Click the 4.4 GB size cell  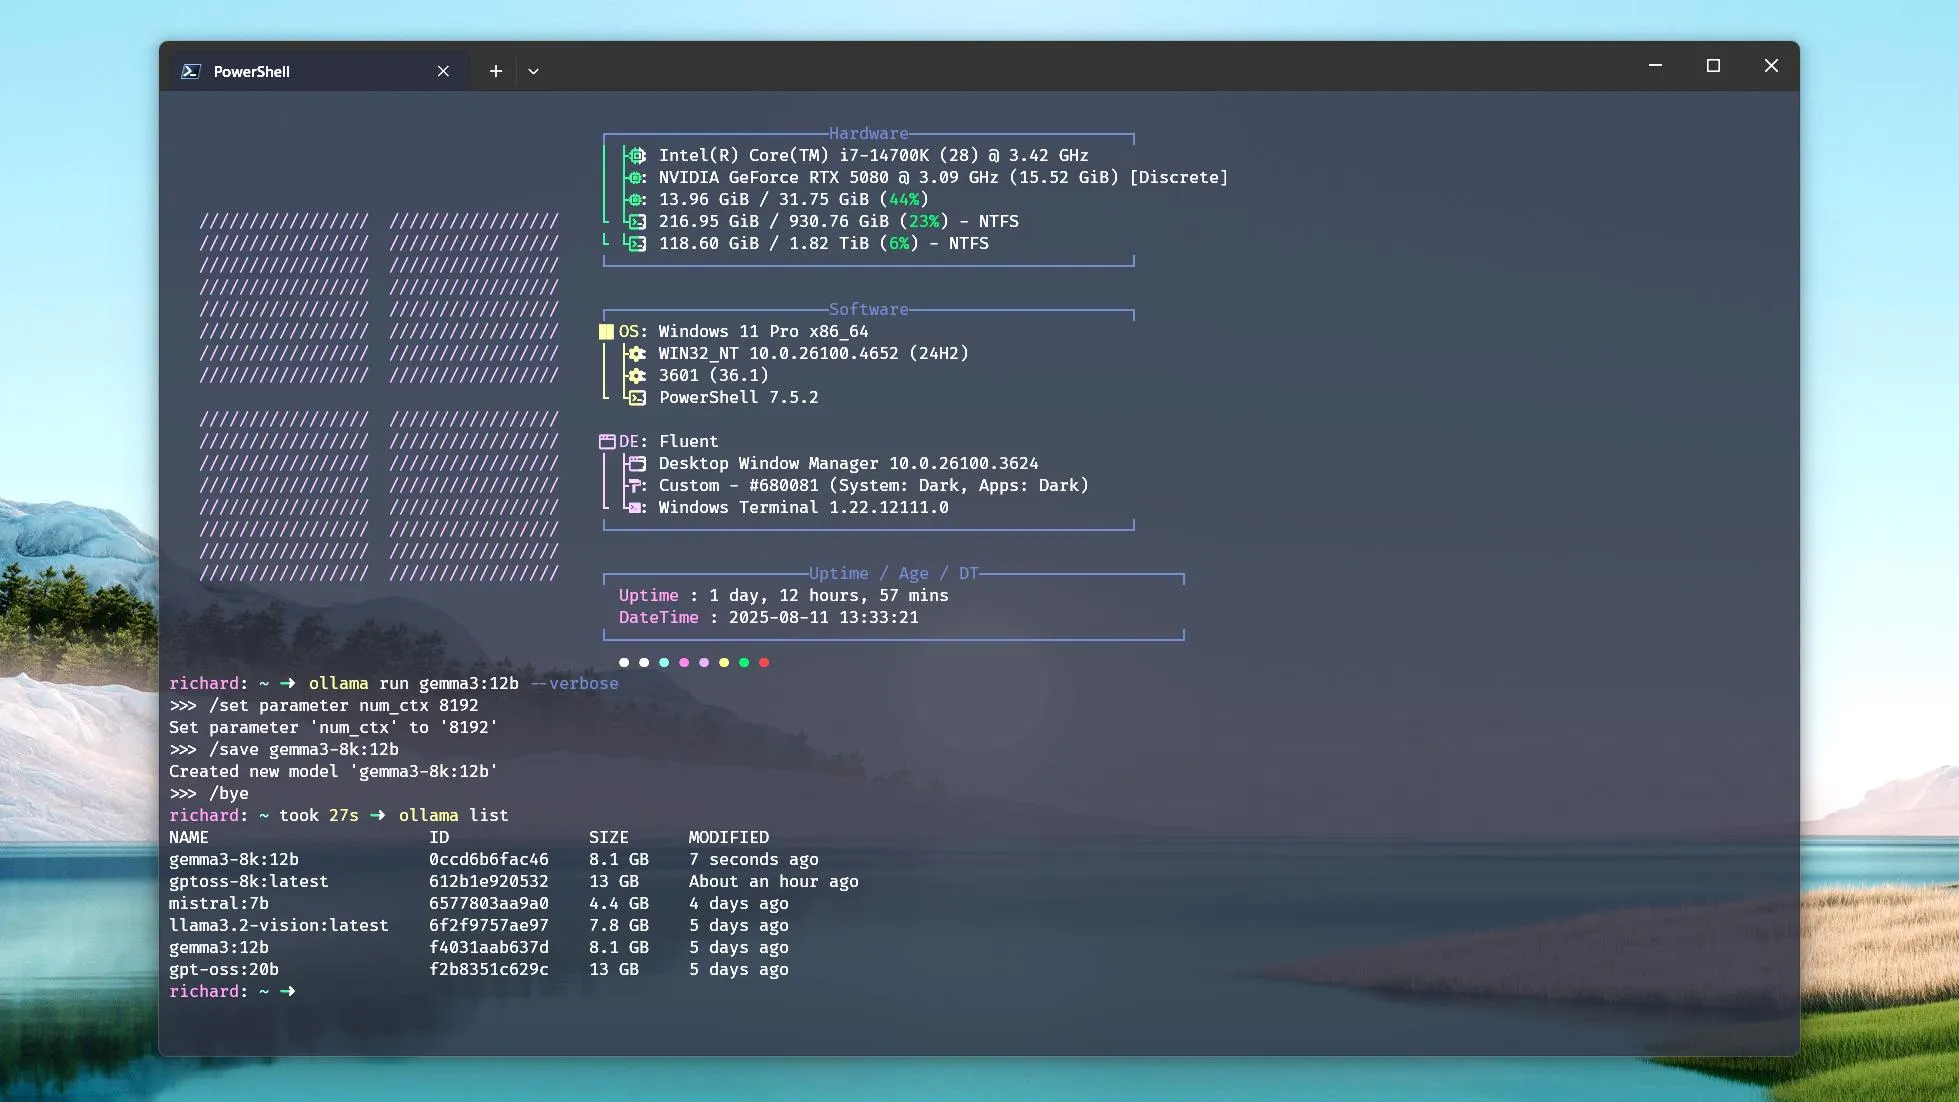pos(618,903)
